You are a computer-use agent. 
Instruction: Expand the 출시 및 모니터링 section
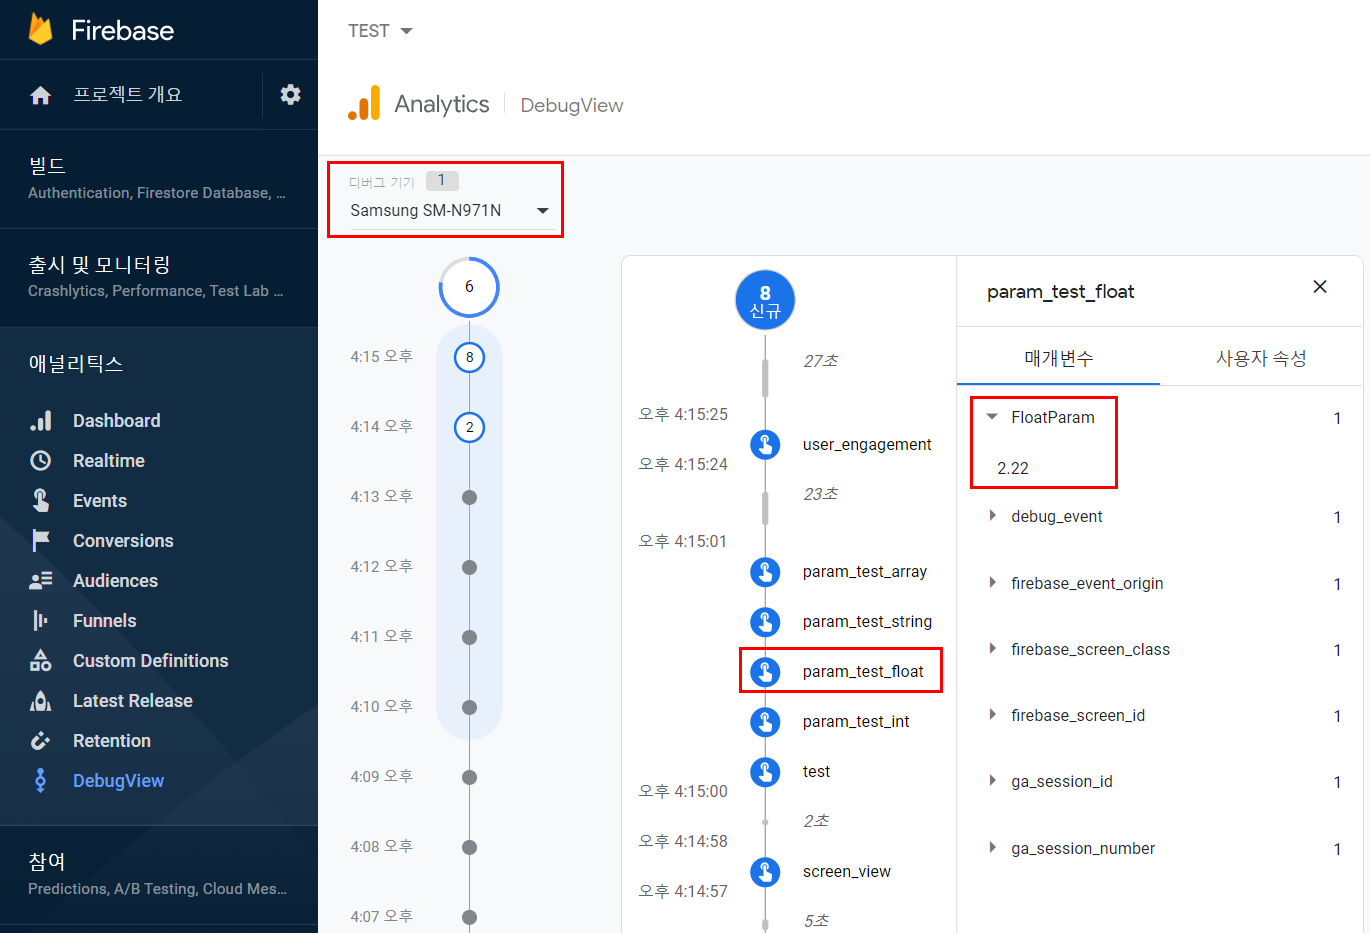coord(159,277)
